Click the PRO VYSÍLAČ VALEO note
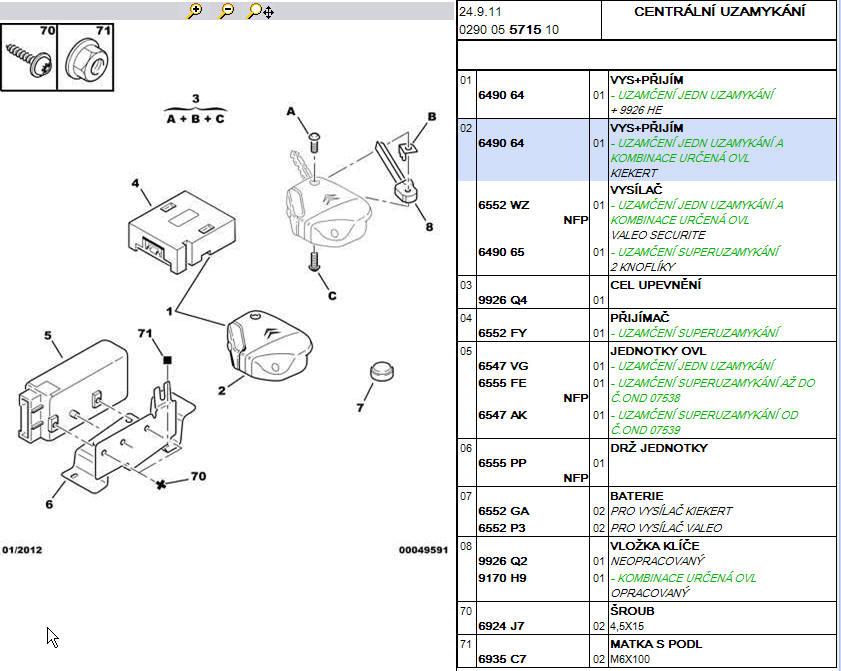The image size is (841, 671). pos(666,528)
